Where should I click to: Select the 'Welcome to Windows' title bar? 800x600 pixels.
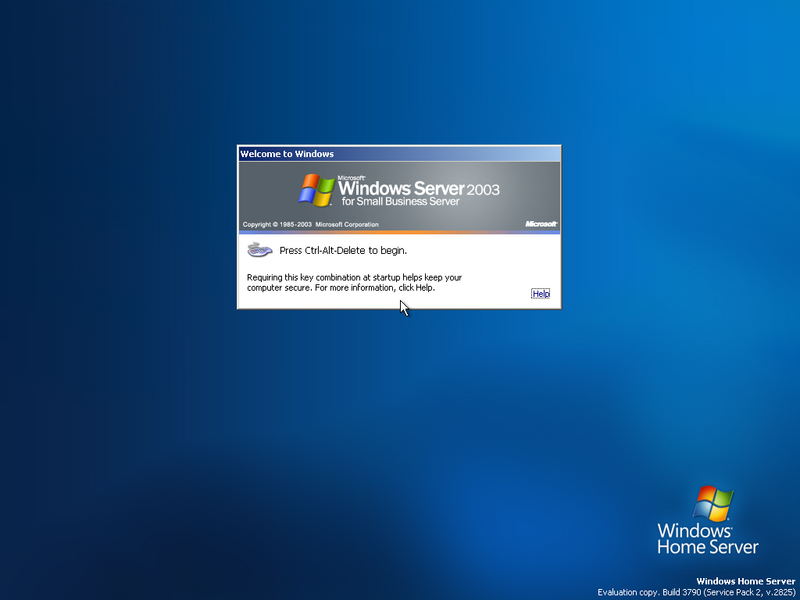pos(399,154)
